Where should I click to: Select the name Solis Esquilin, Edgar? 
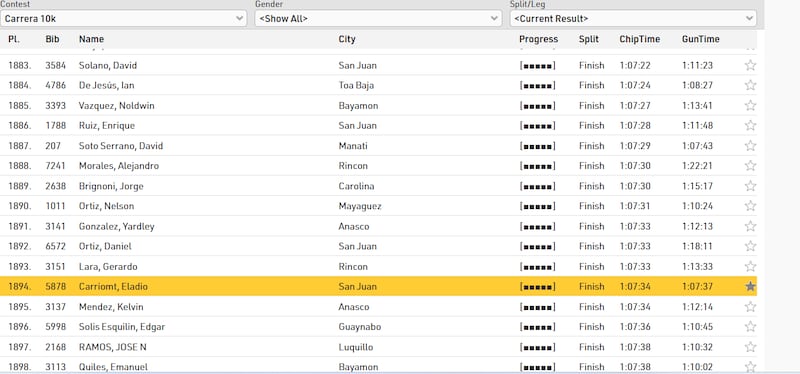point(122,327)
